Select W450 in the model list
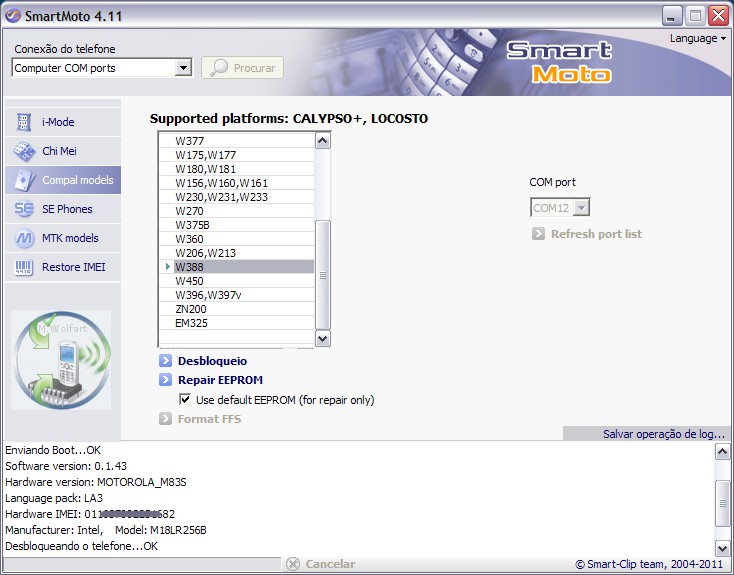The image size is (734, 575). [x=190, y=281]
